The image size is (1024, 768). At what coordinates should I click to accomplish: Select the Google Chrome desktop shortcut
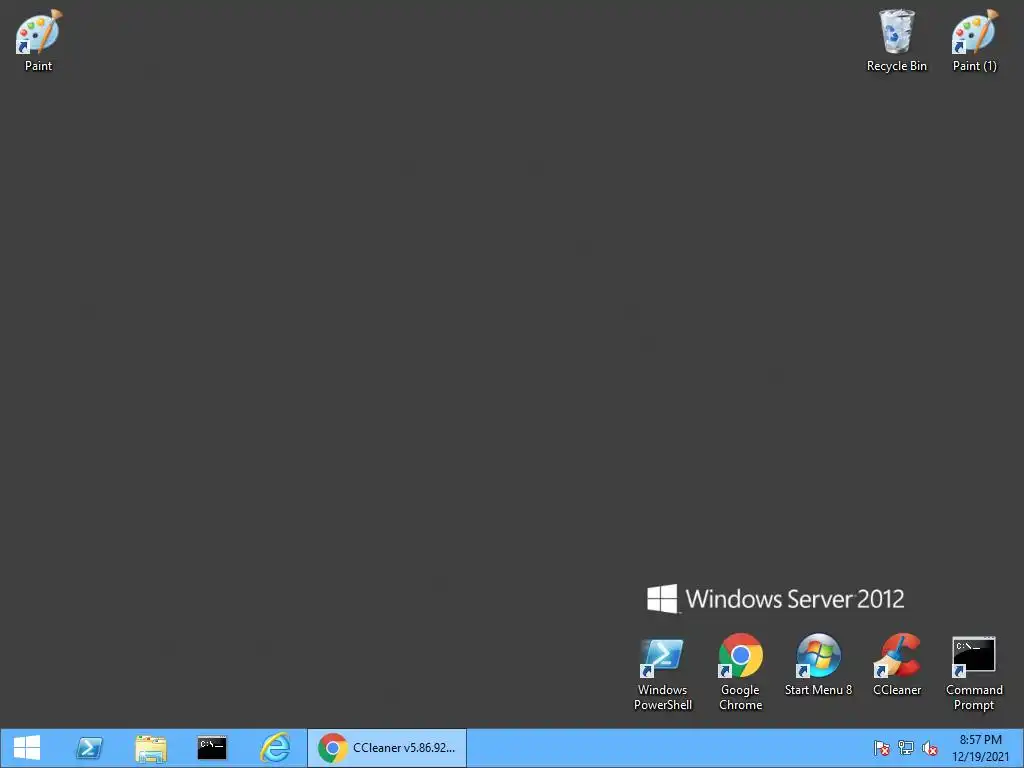point(740,673)
